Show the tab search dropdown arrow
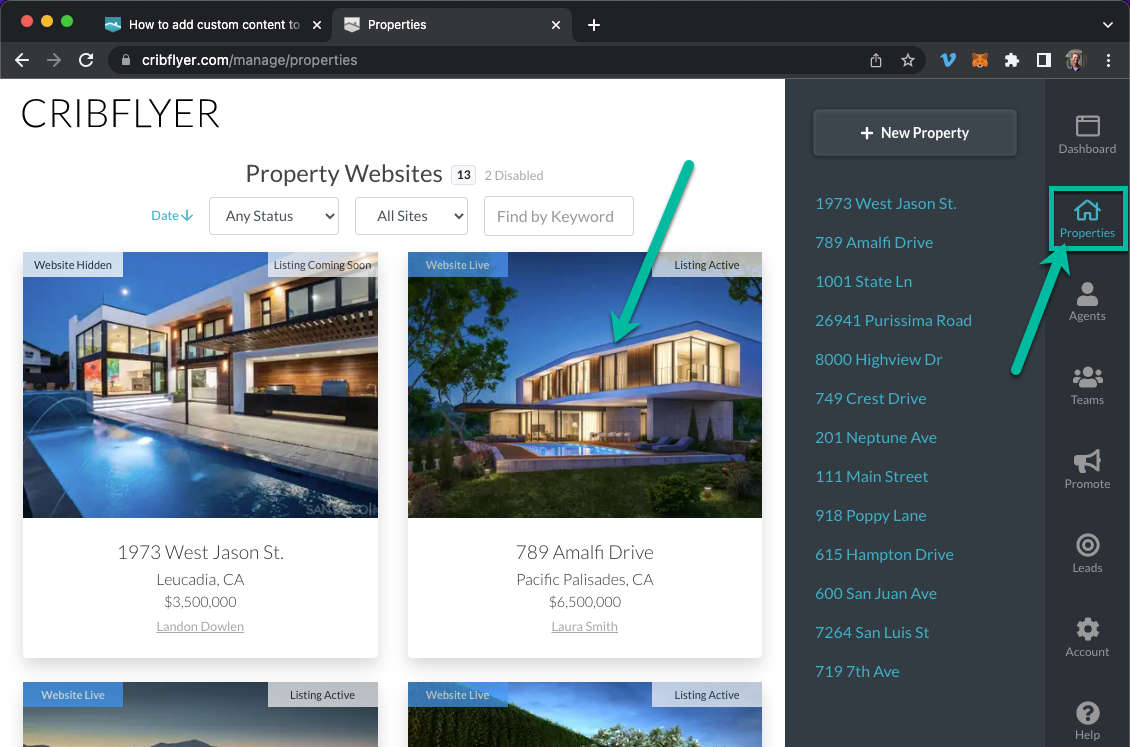This screenshot has height=747, width=1130. click(1108, 25)
